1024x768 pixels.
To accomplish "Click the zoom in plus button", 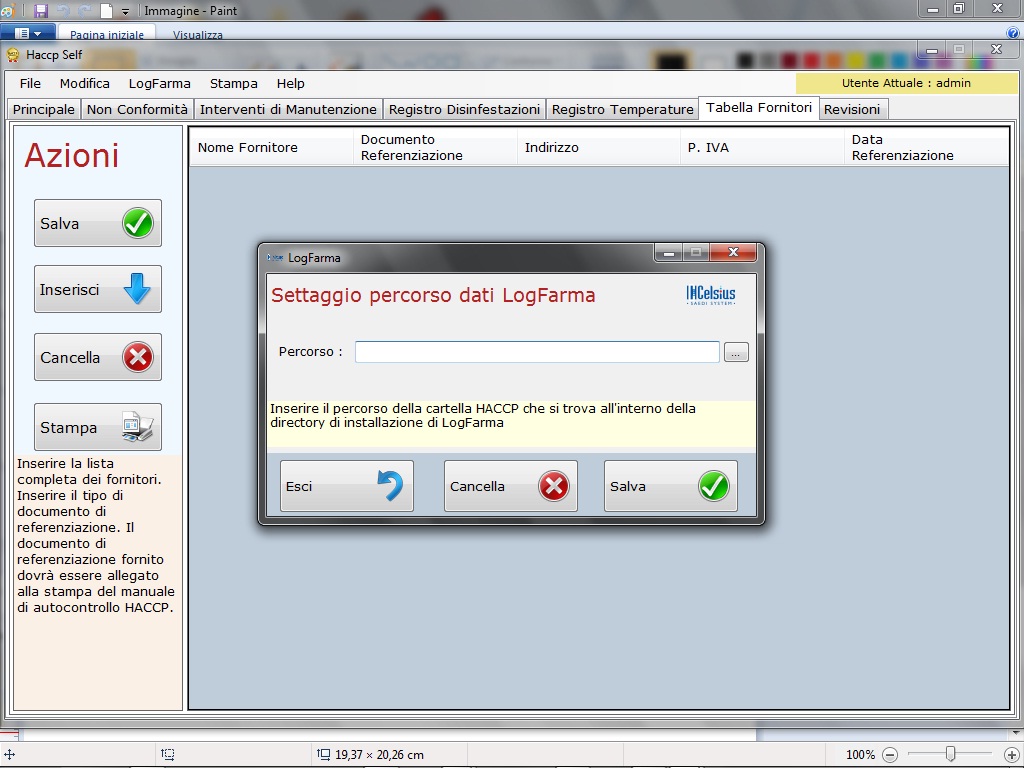I will [x=1012, y=755].
